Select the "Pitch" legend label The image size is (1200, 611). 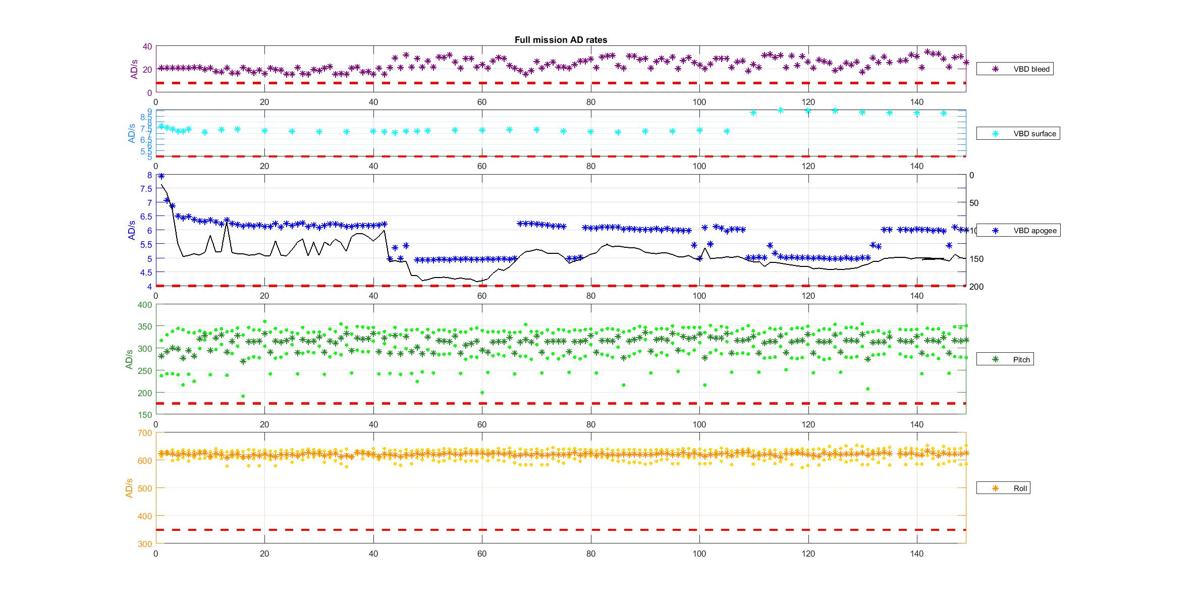(1023, 358)
